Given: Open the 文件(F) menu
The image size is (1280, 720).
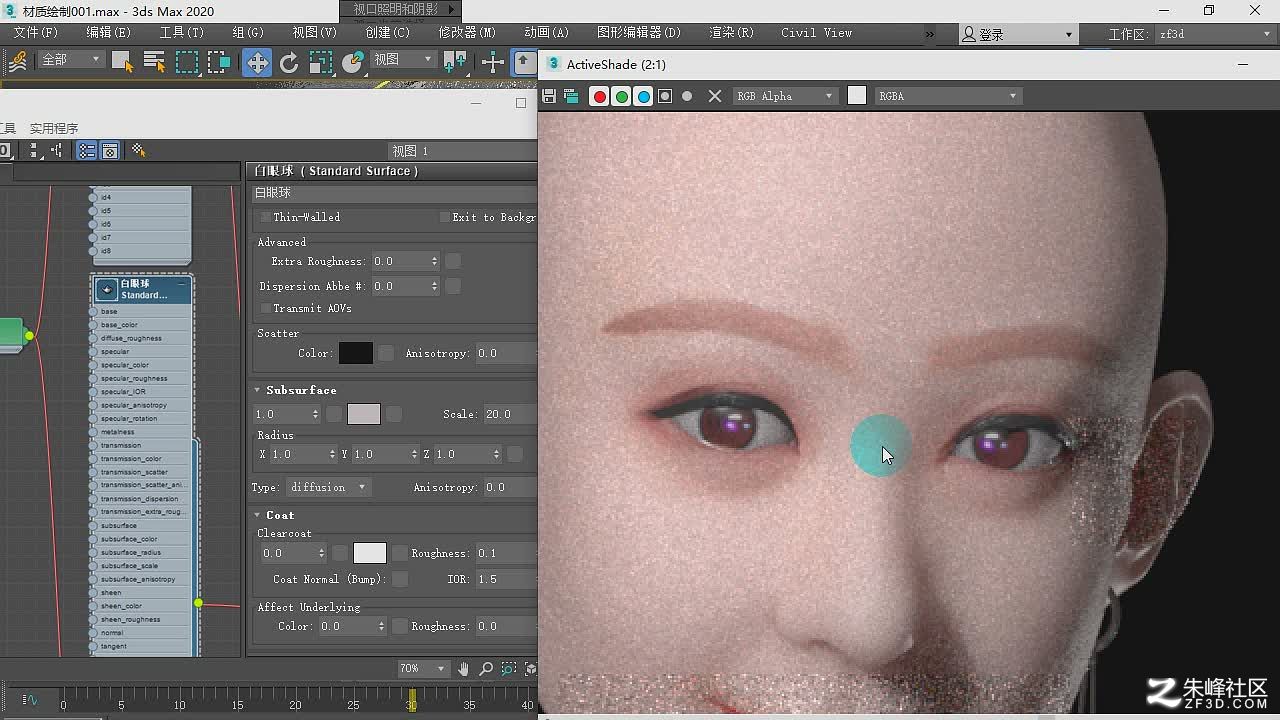Looking at the screenshot, I should [x=35, y=33].
